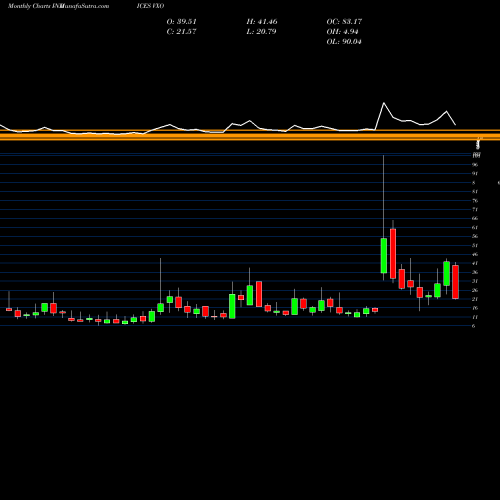Click the price axis label 76
Image resolution: width=500 pixels, height=500 pixels.
(475, 201)
